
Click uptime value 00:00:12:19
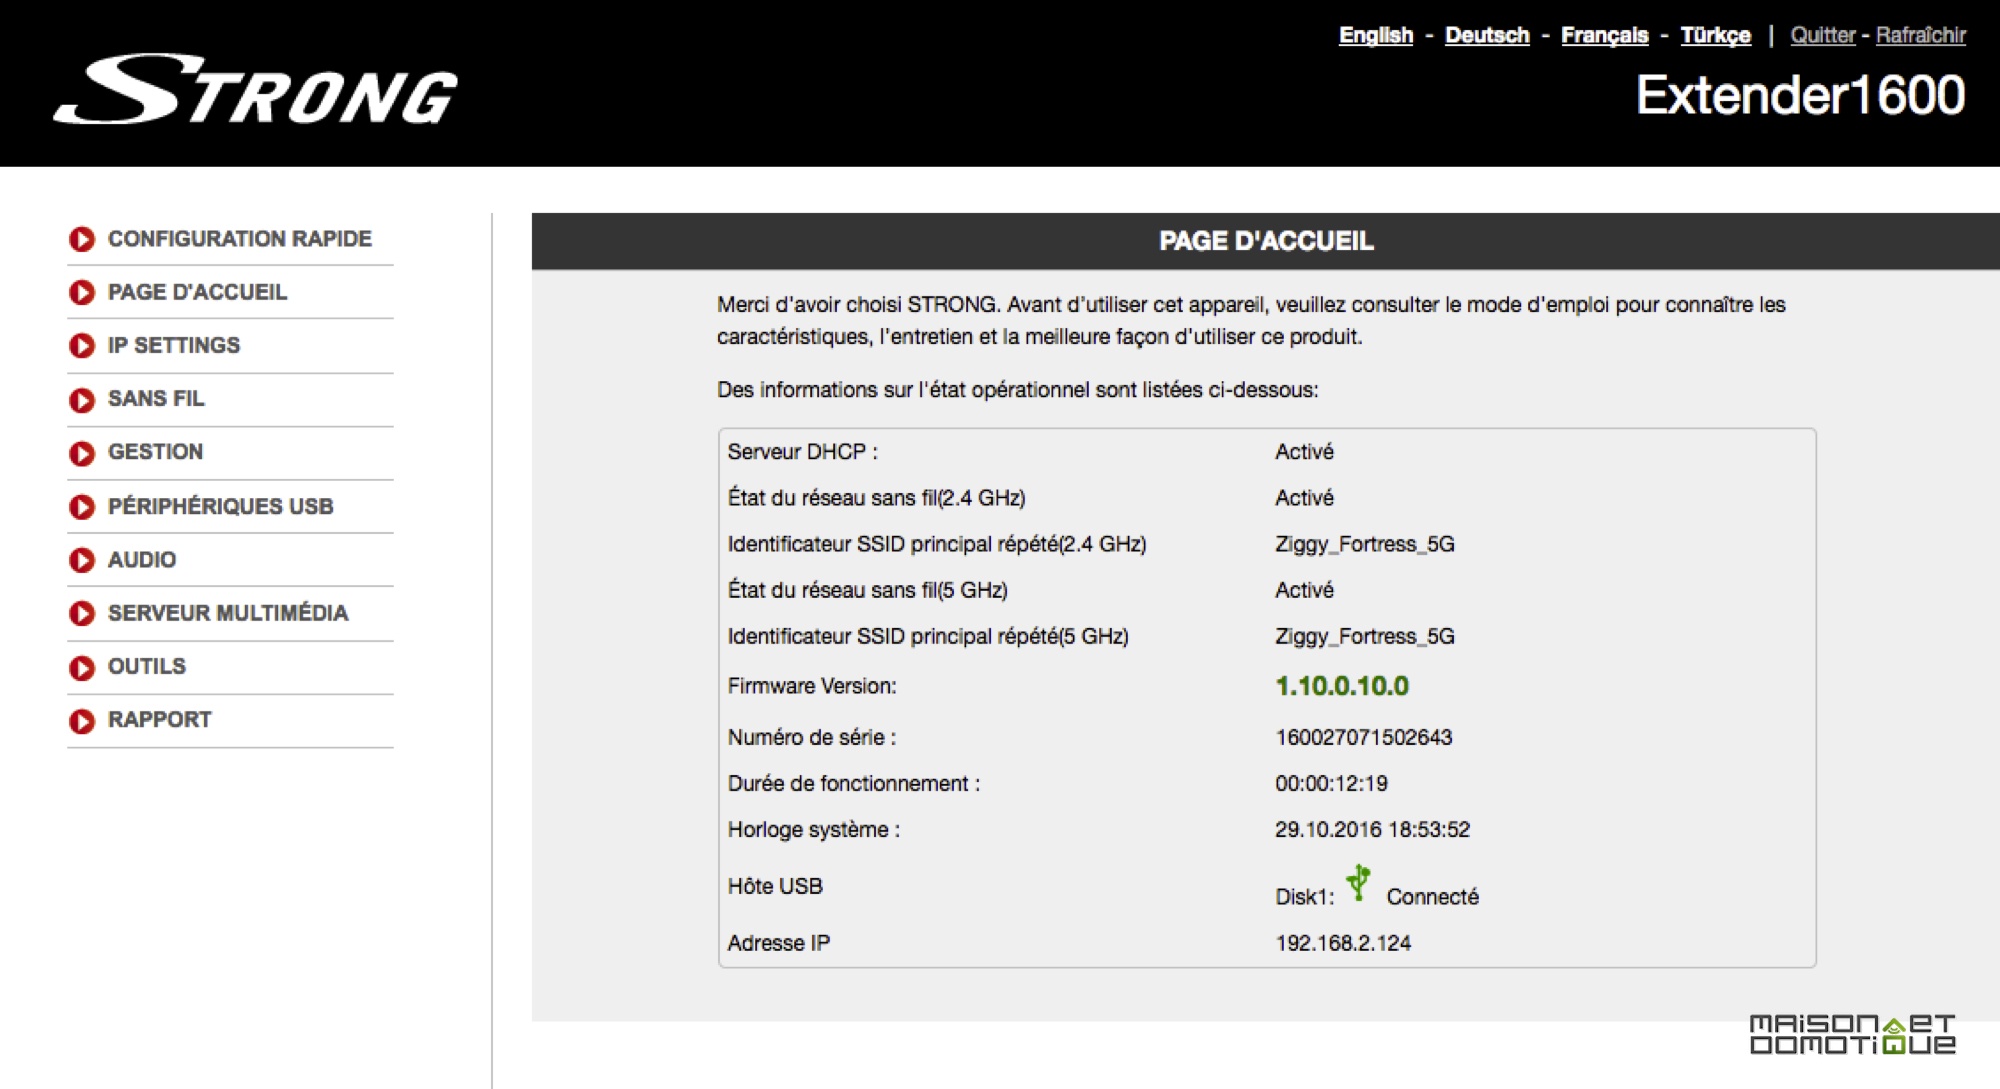(1331, 784)
